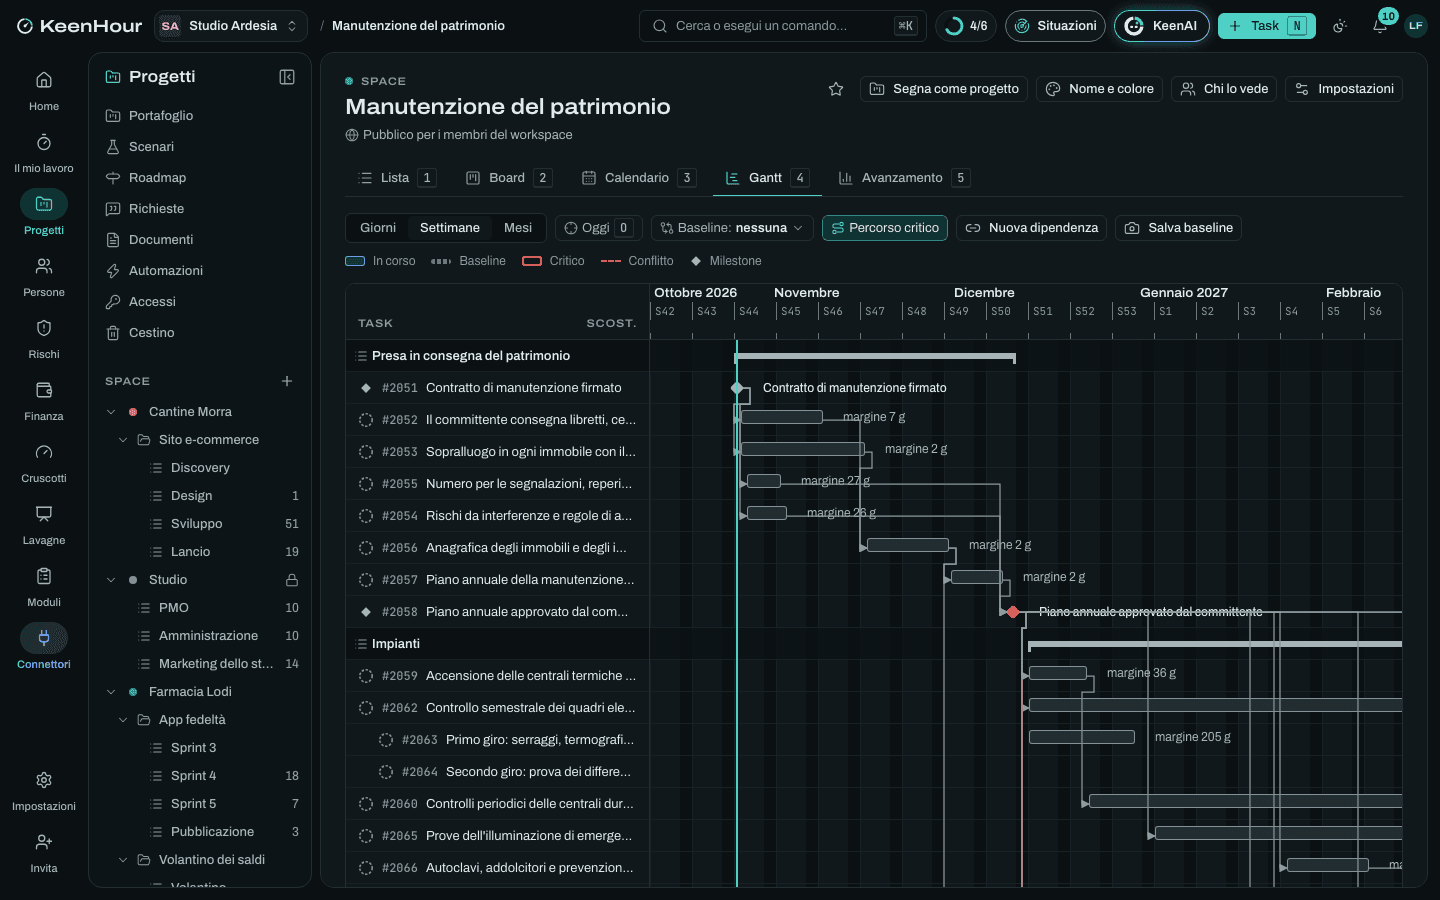Open the Finanza wallet icon
Image resolution: width=1440 pixels, height=900 pixels.
[x=44, y=400]
